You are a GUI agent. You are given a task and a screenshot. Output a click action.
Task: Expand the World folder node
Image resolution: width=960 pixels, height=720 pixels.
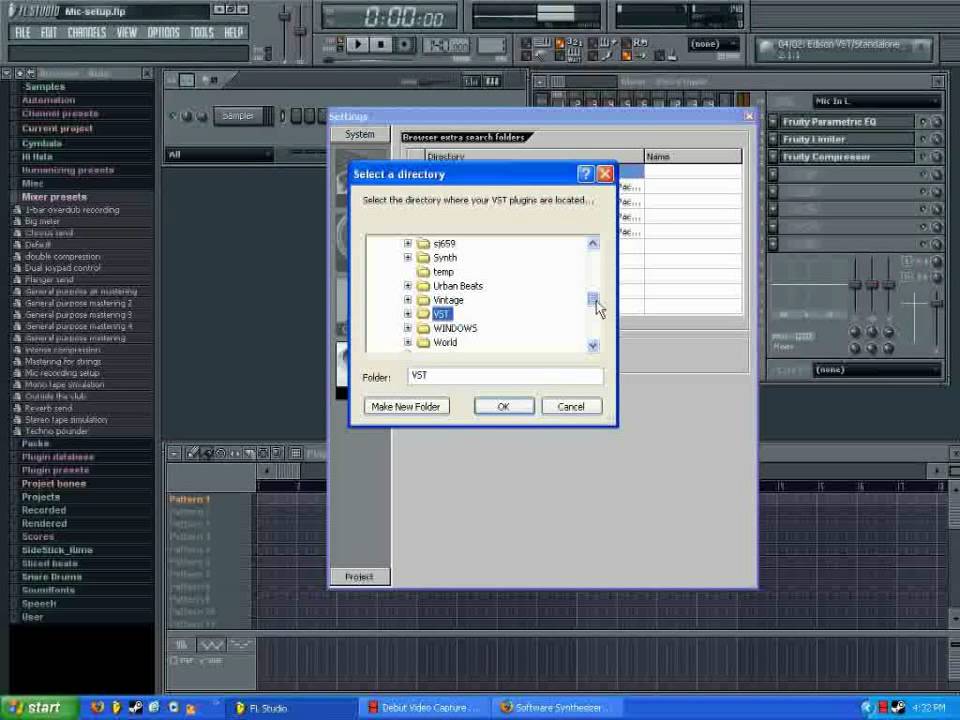(408, 342)
